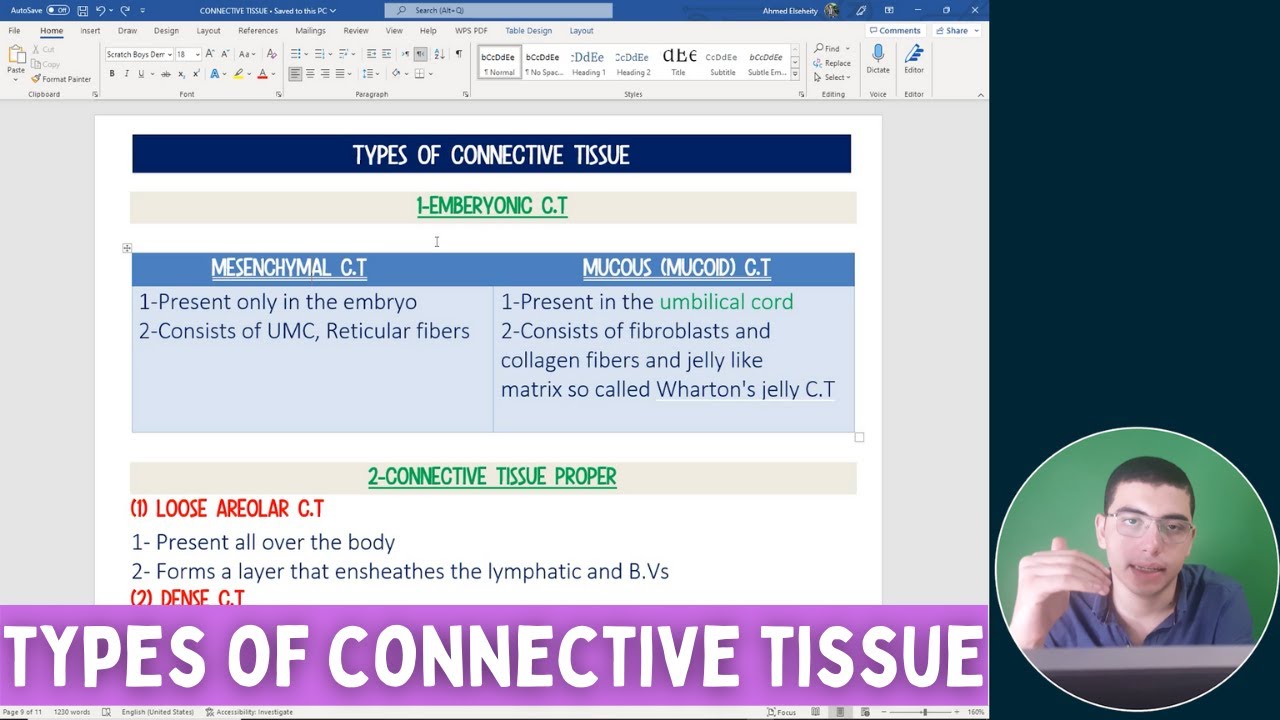This screenshot has width=1280, height=720.
Task: Click the Search (Alt+Q) box
Action: (498, 10)
